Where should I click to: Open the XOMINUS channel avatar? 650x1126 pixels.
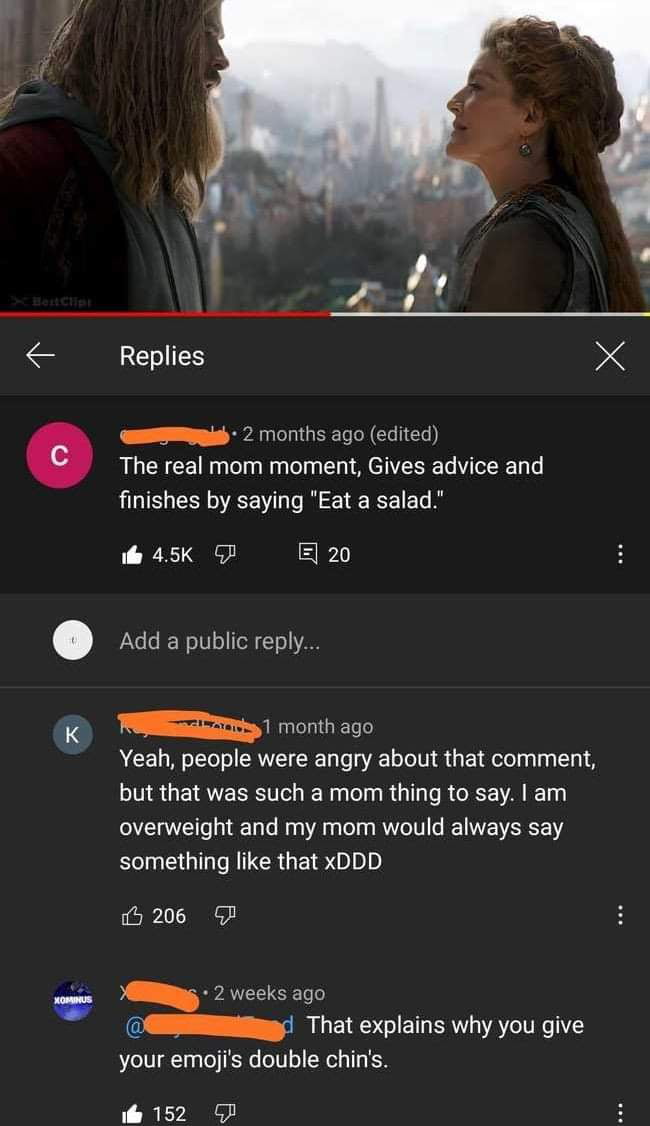click(73, 1000)
